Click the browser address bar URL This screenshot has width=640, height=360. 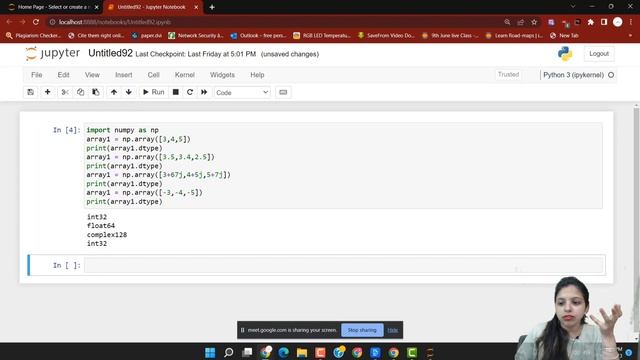(x=115, y=22)
